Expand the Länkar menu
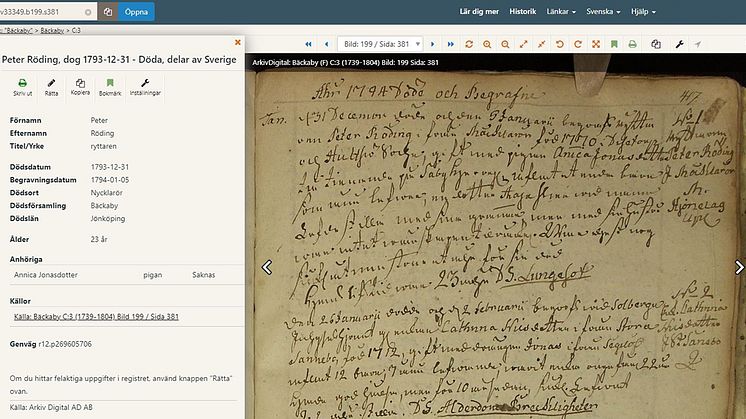Image resolution: width=746 pixels, height=419 pixels. (x=561, y=11)
